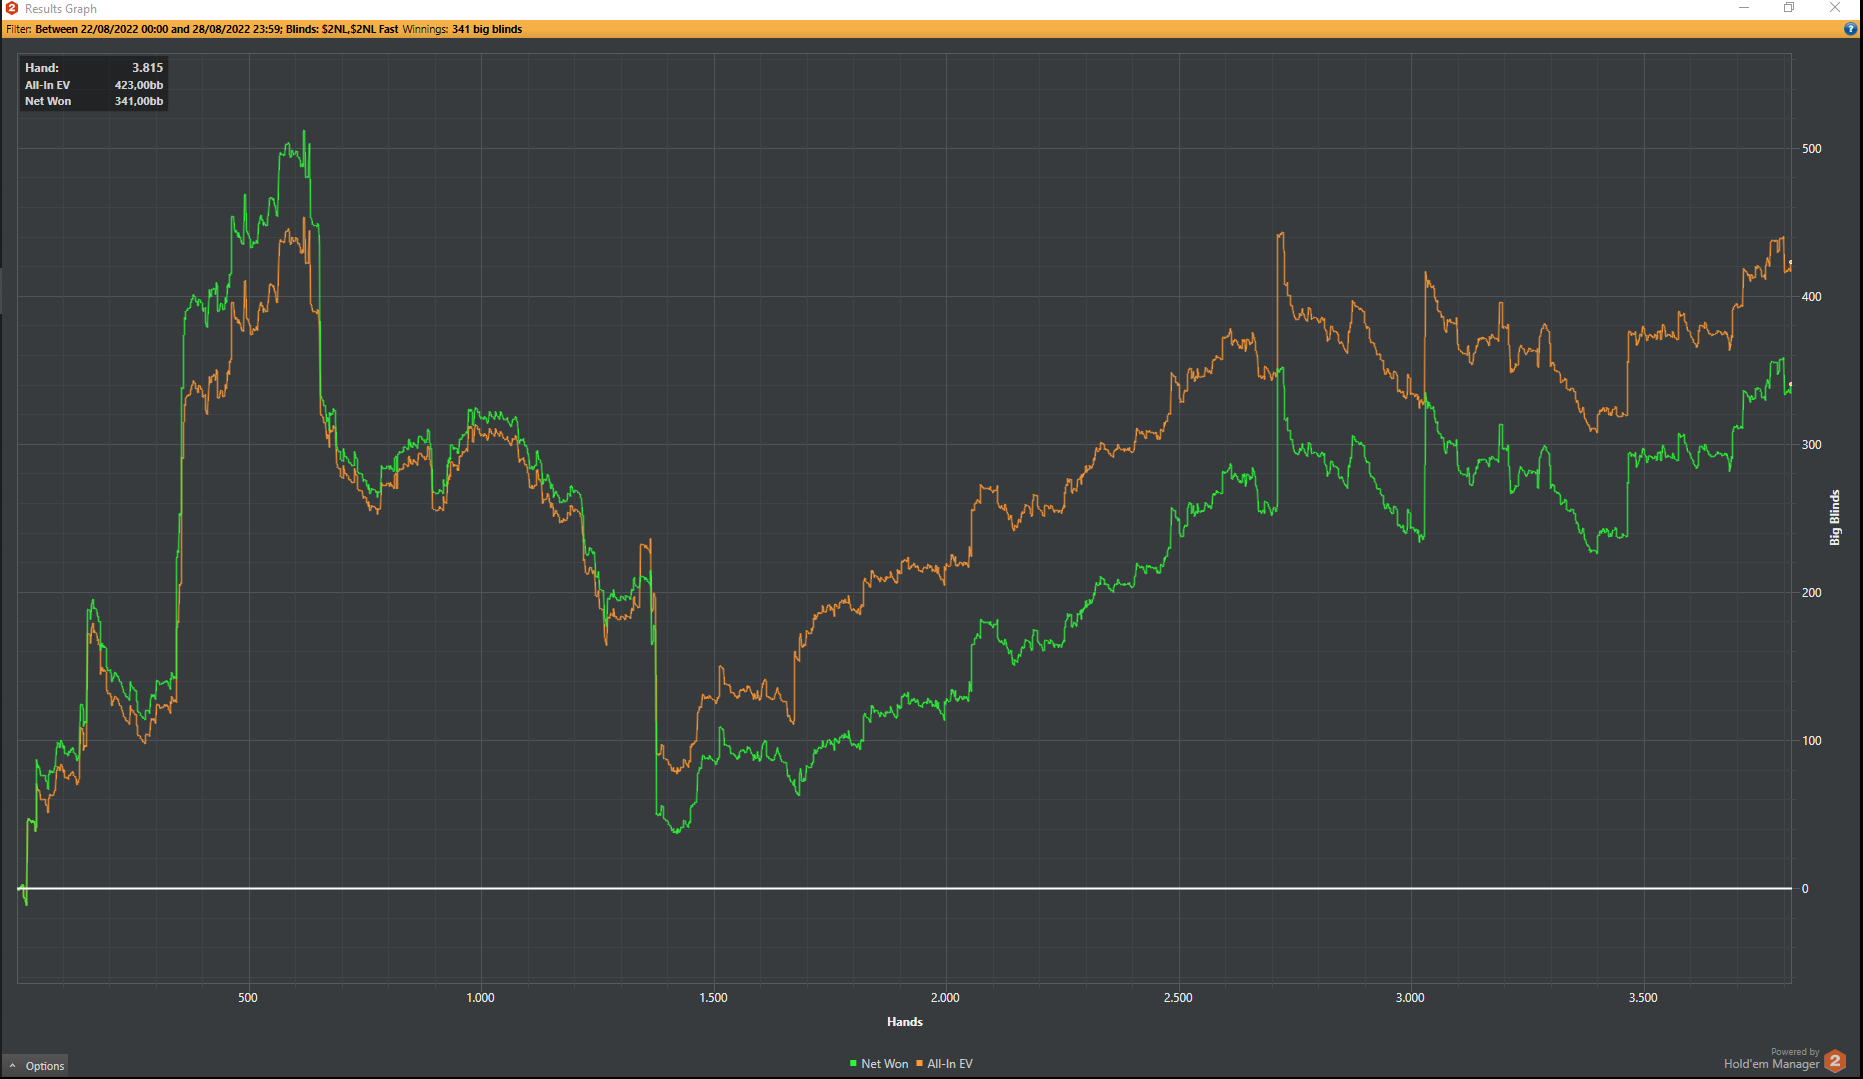Click the "500" label on the Big Blinds axis
The width and height of the screenshot is (1863, 1079).
coord(1812,149)
